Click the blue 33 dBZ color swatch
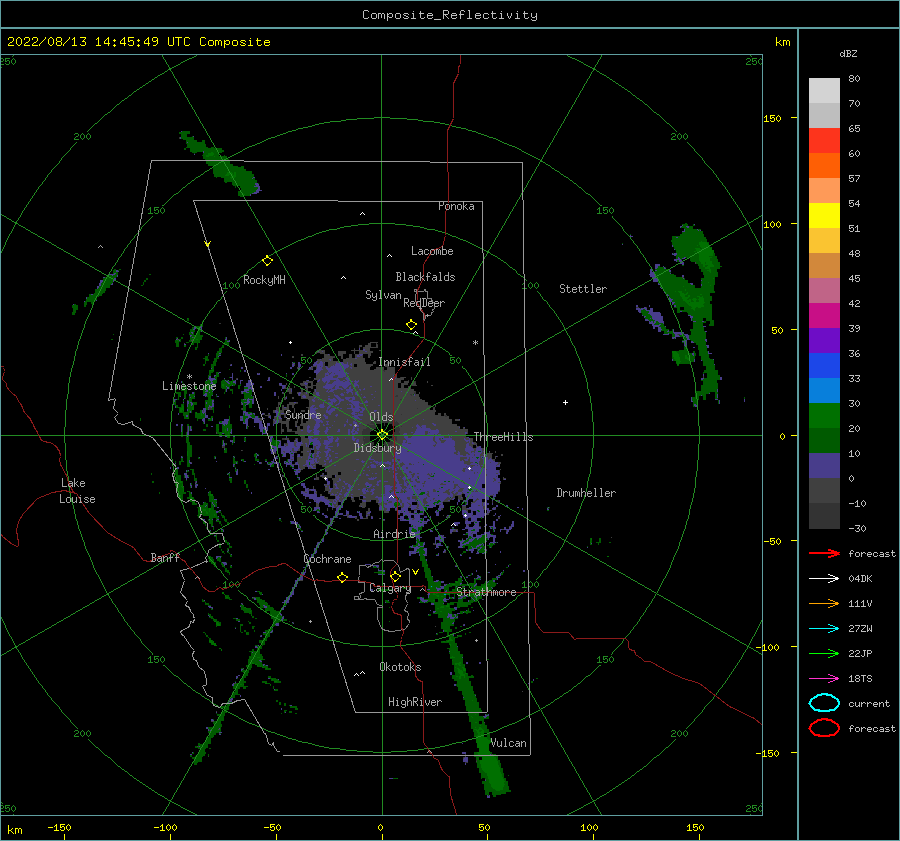Viewport: 900px width, 841px height. tap(824, 365)
